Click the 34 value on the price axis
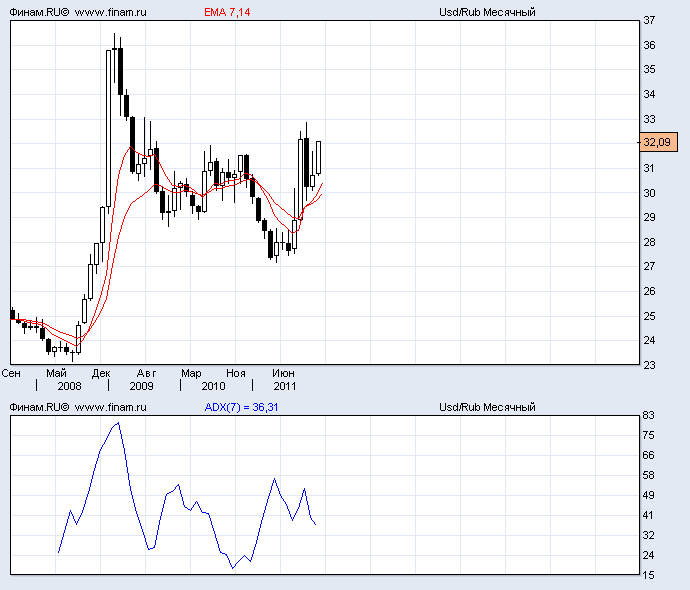This screenshot has width=690, height=590. [x=649, y=94]
